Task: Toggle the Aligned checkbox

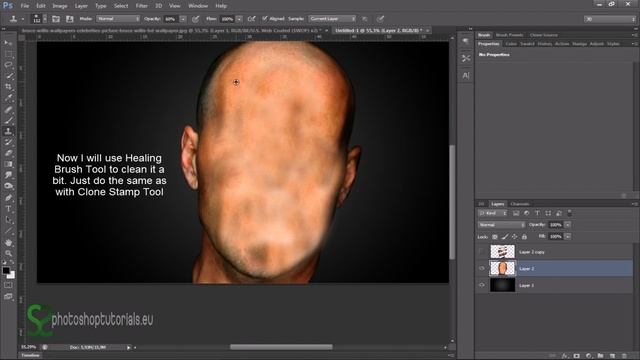Action: pos(265,19)
